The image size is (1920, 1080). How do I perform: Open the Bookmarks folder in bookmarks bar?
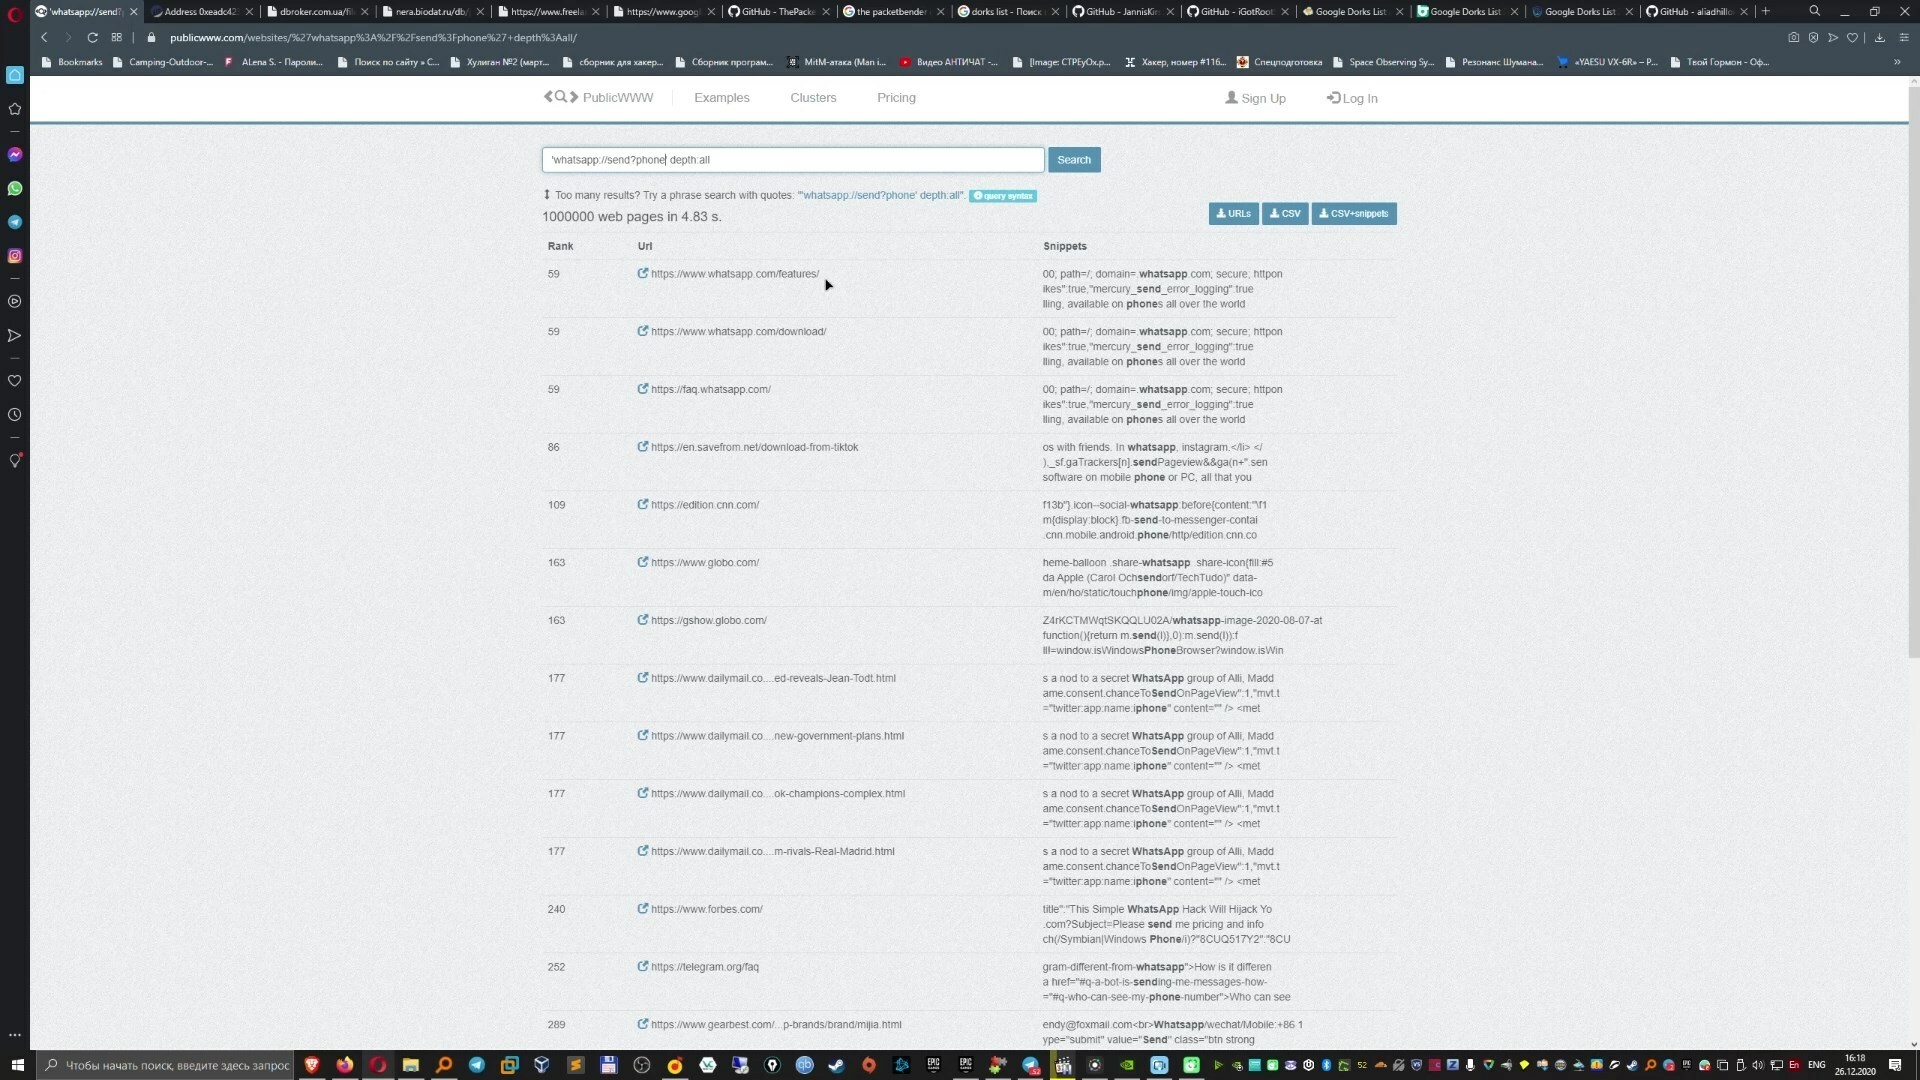point(71,62)
